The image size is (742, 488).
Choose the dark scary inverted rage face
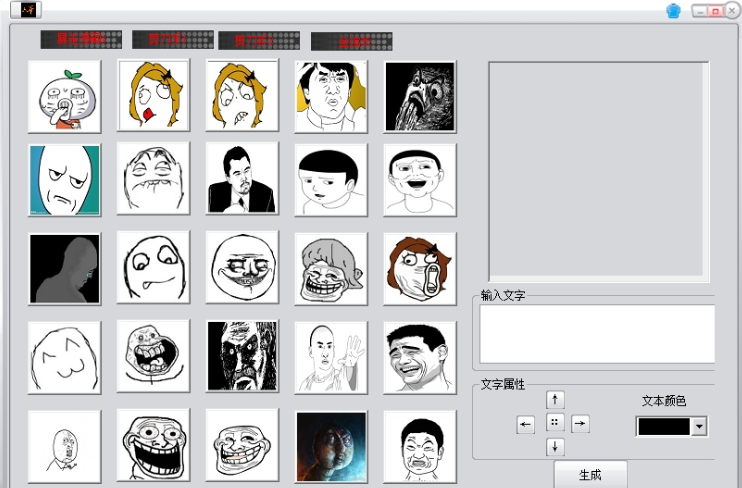242,356
